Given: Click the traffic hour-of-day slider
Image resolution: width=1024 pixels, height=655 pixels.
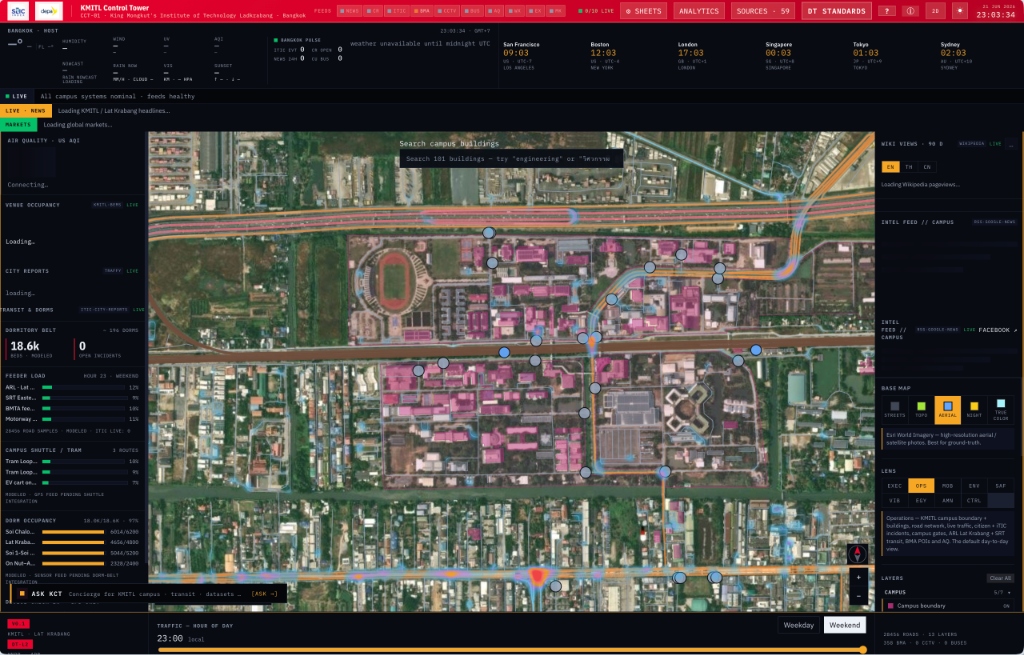Looking at the screenshot, I should point(513,650).
